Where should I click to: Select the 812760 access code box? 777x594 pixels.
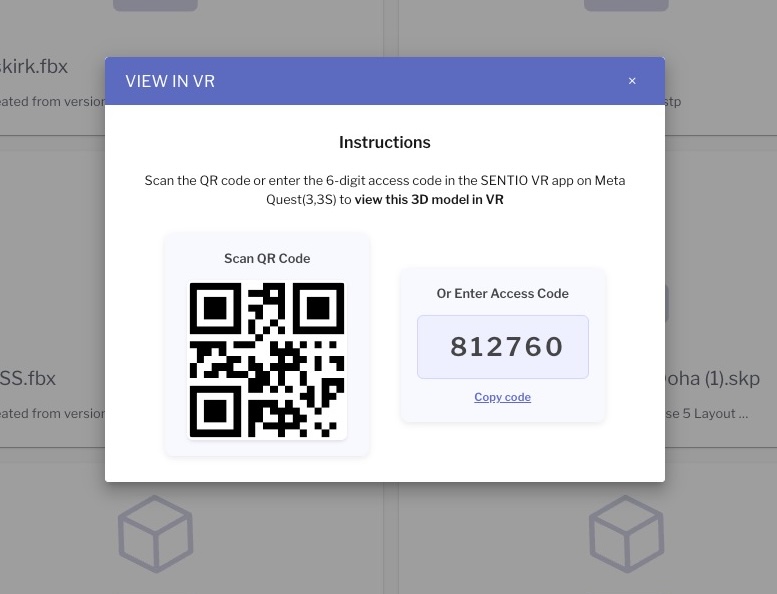click(x=502, y=347)
